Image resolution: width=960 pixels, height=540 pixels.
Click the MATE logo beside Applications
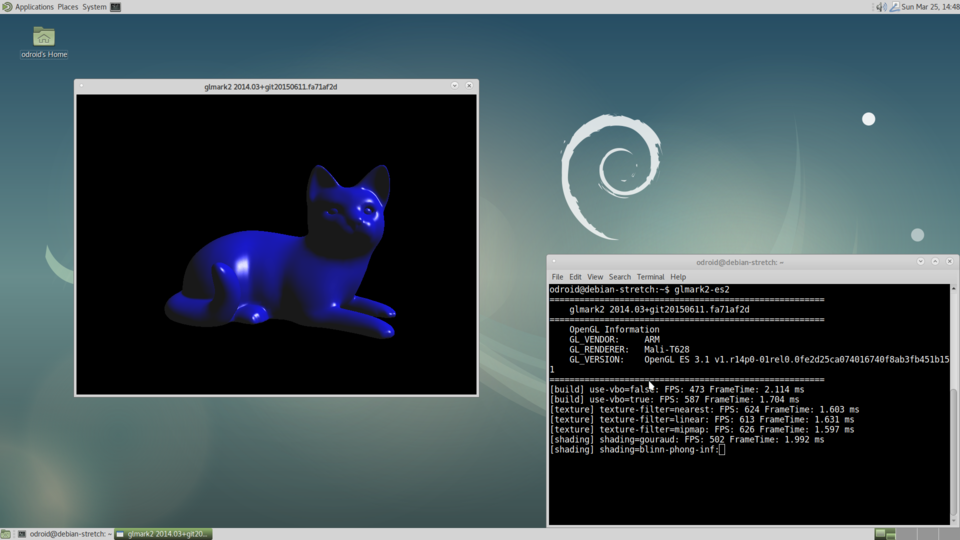[7, 7]
